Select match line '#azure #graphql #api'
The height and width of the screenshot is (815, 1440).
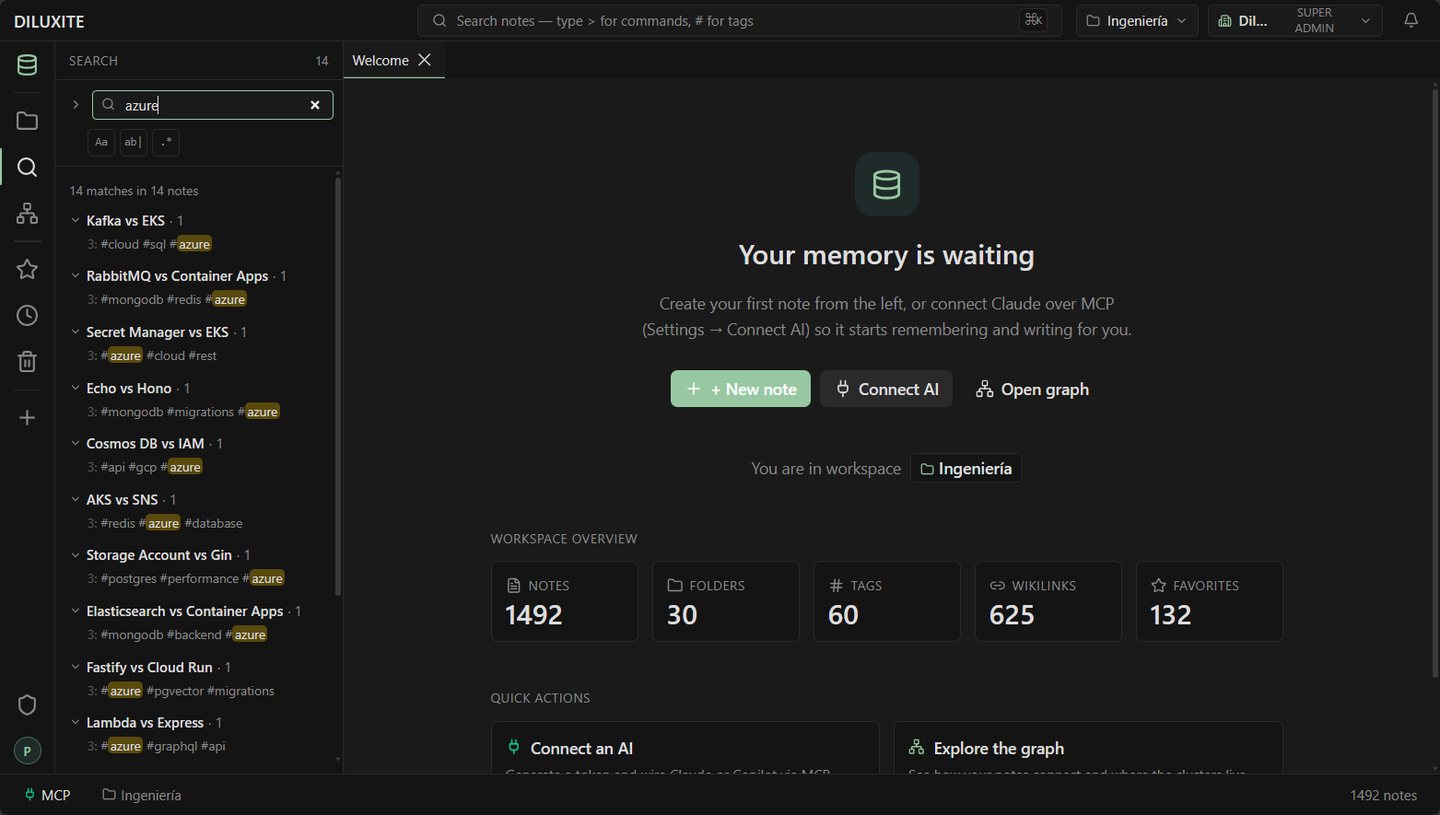[x=156, y=746]
